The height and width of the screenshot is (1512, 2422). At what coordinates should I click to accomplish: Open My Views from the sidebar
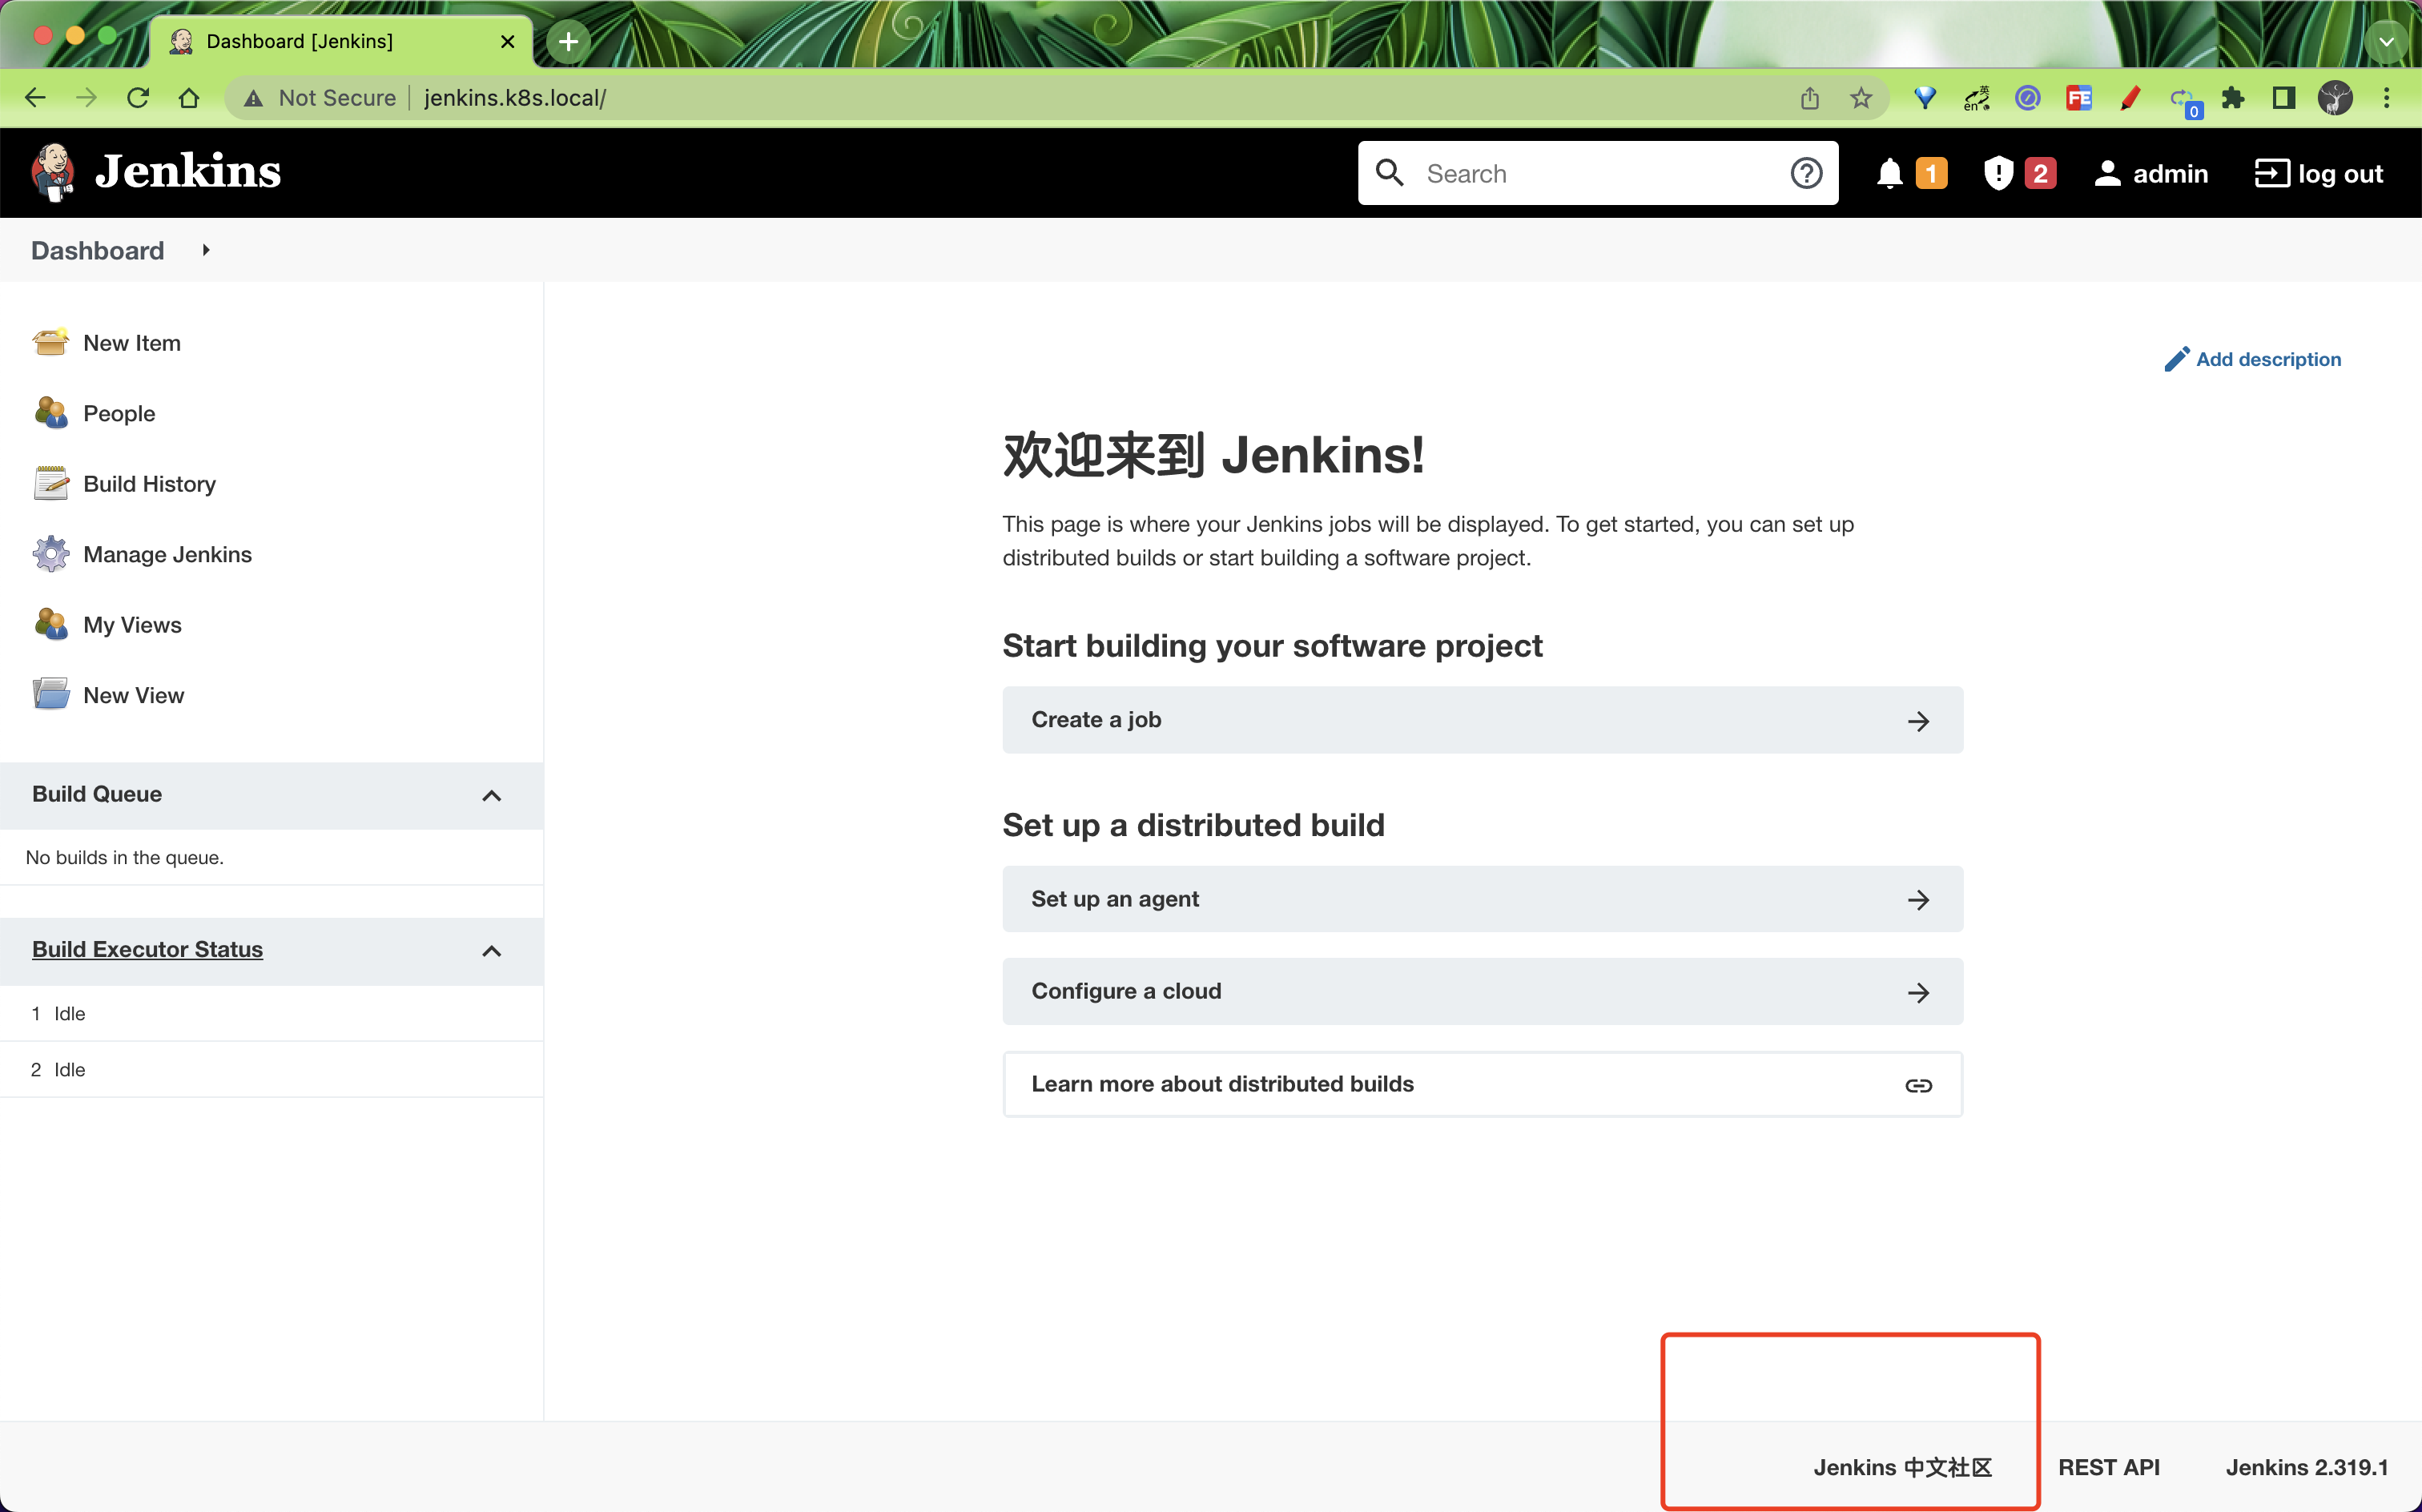click(x=51, y=624)
